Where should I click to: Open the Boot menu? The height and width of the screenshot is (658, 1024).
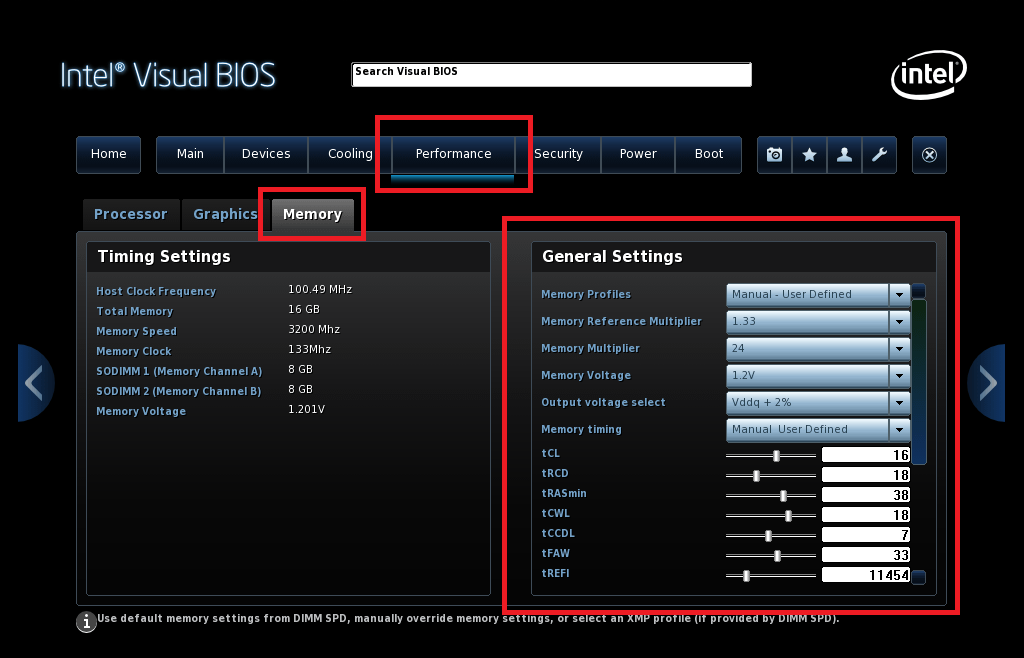point(709,155)
